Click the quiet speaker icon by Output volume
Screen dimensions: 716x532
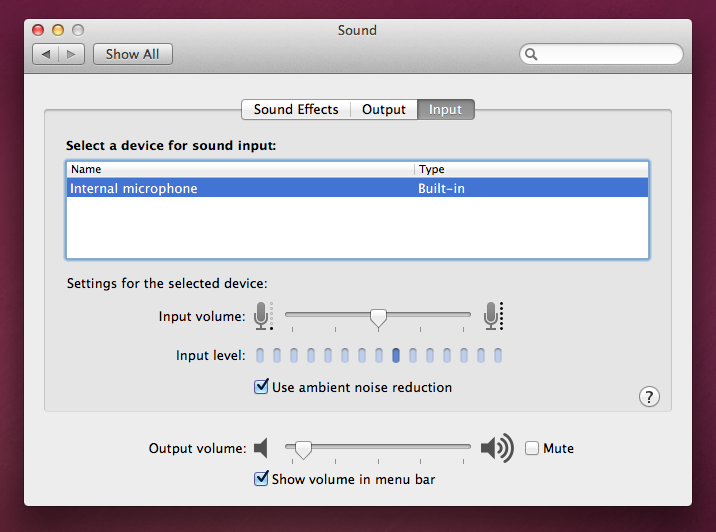261,448
